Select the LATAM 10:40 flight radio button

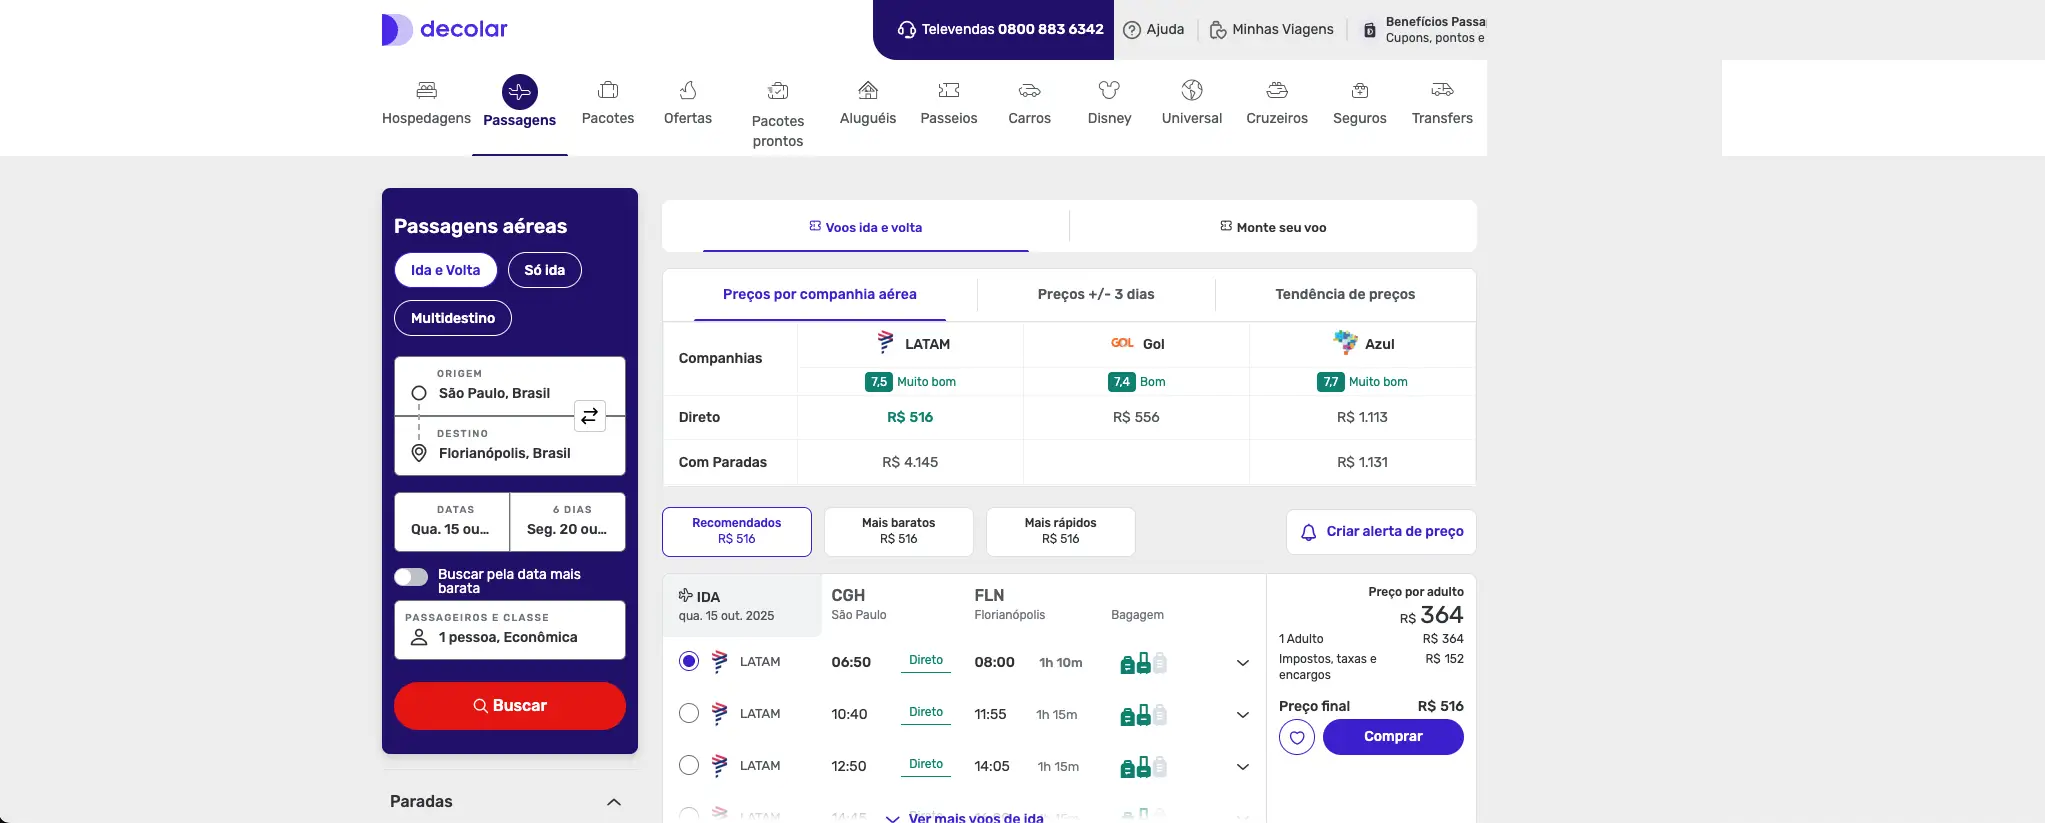click(x=689, y=714)
